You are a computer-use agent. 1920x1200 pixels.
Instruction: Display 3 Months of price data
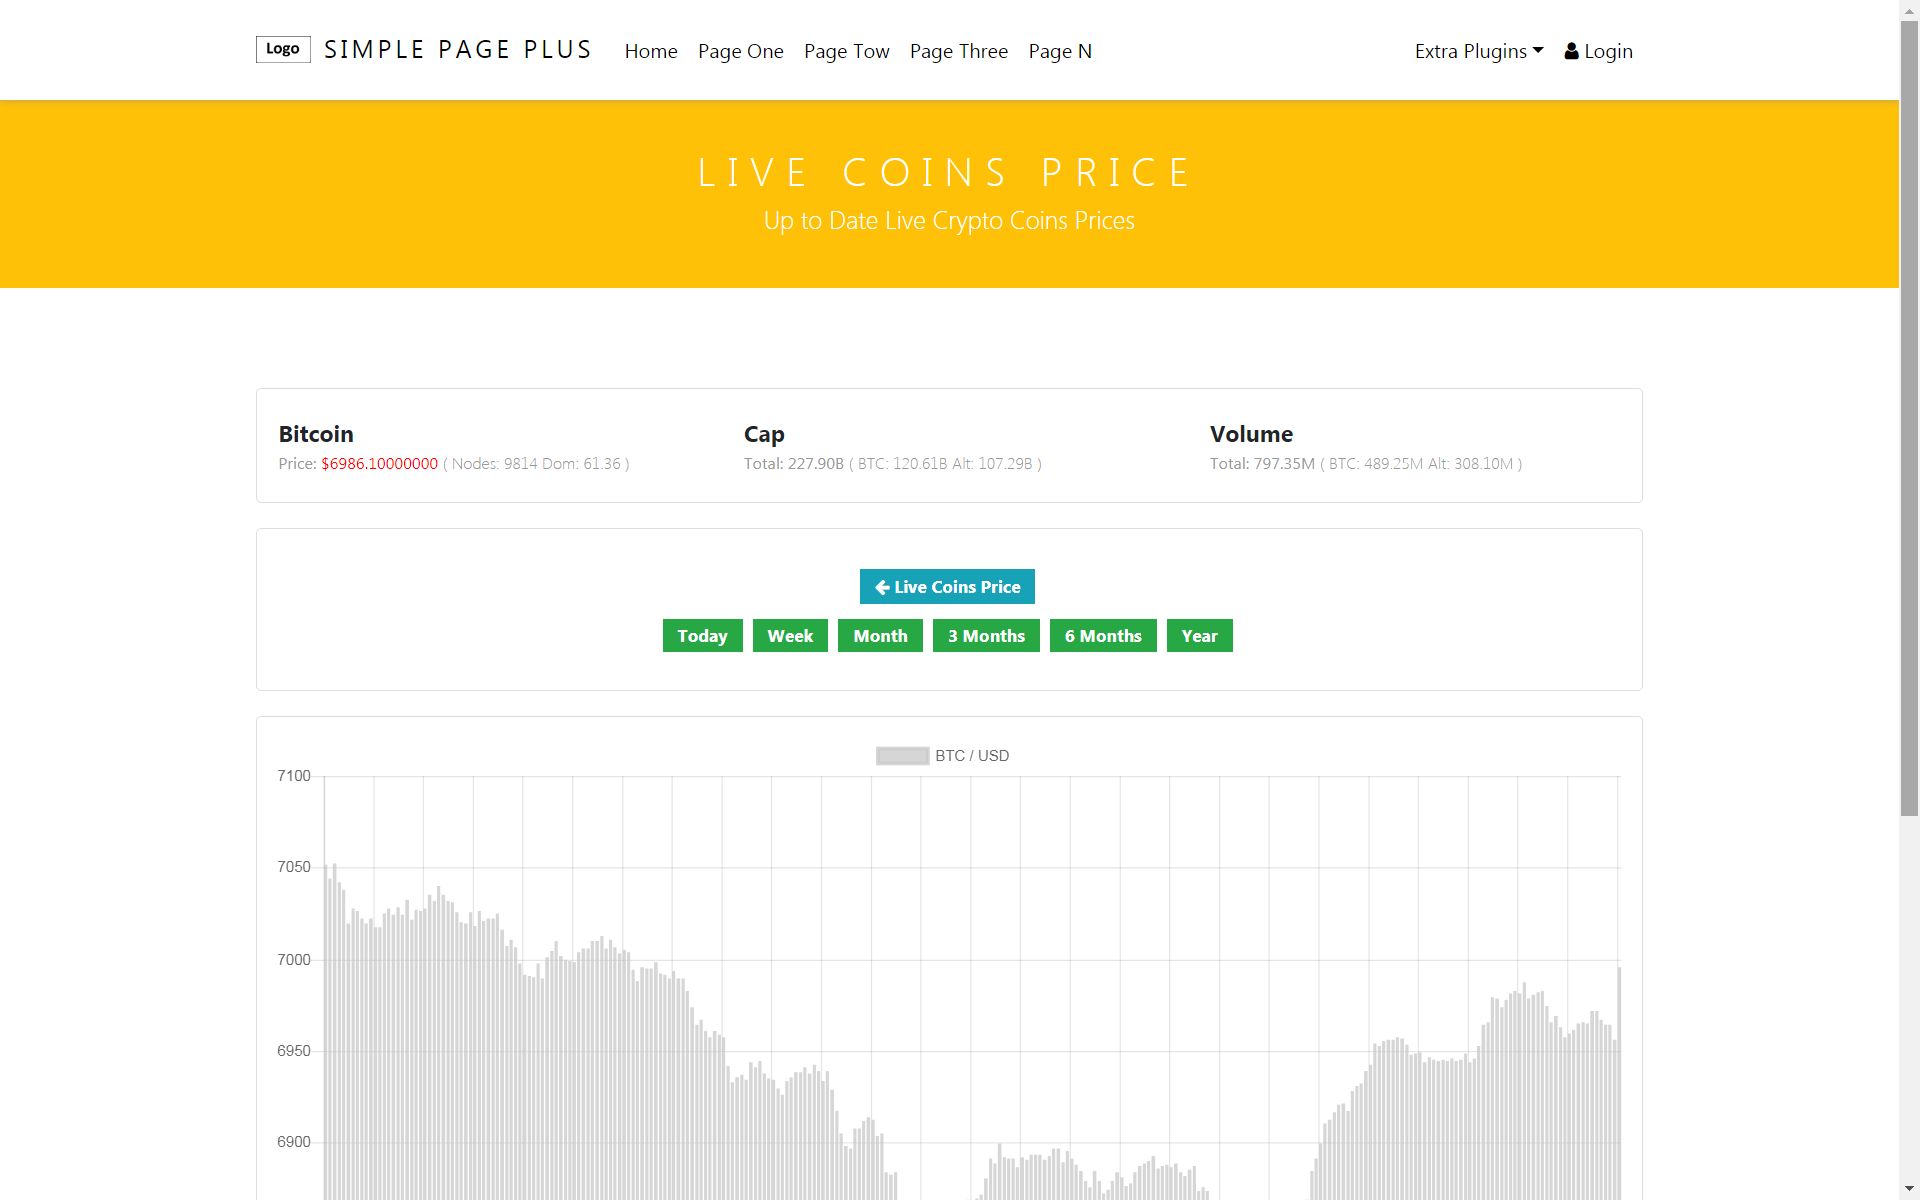pos(986,636)
